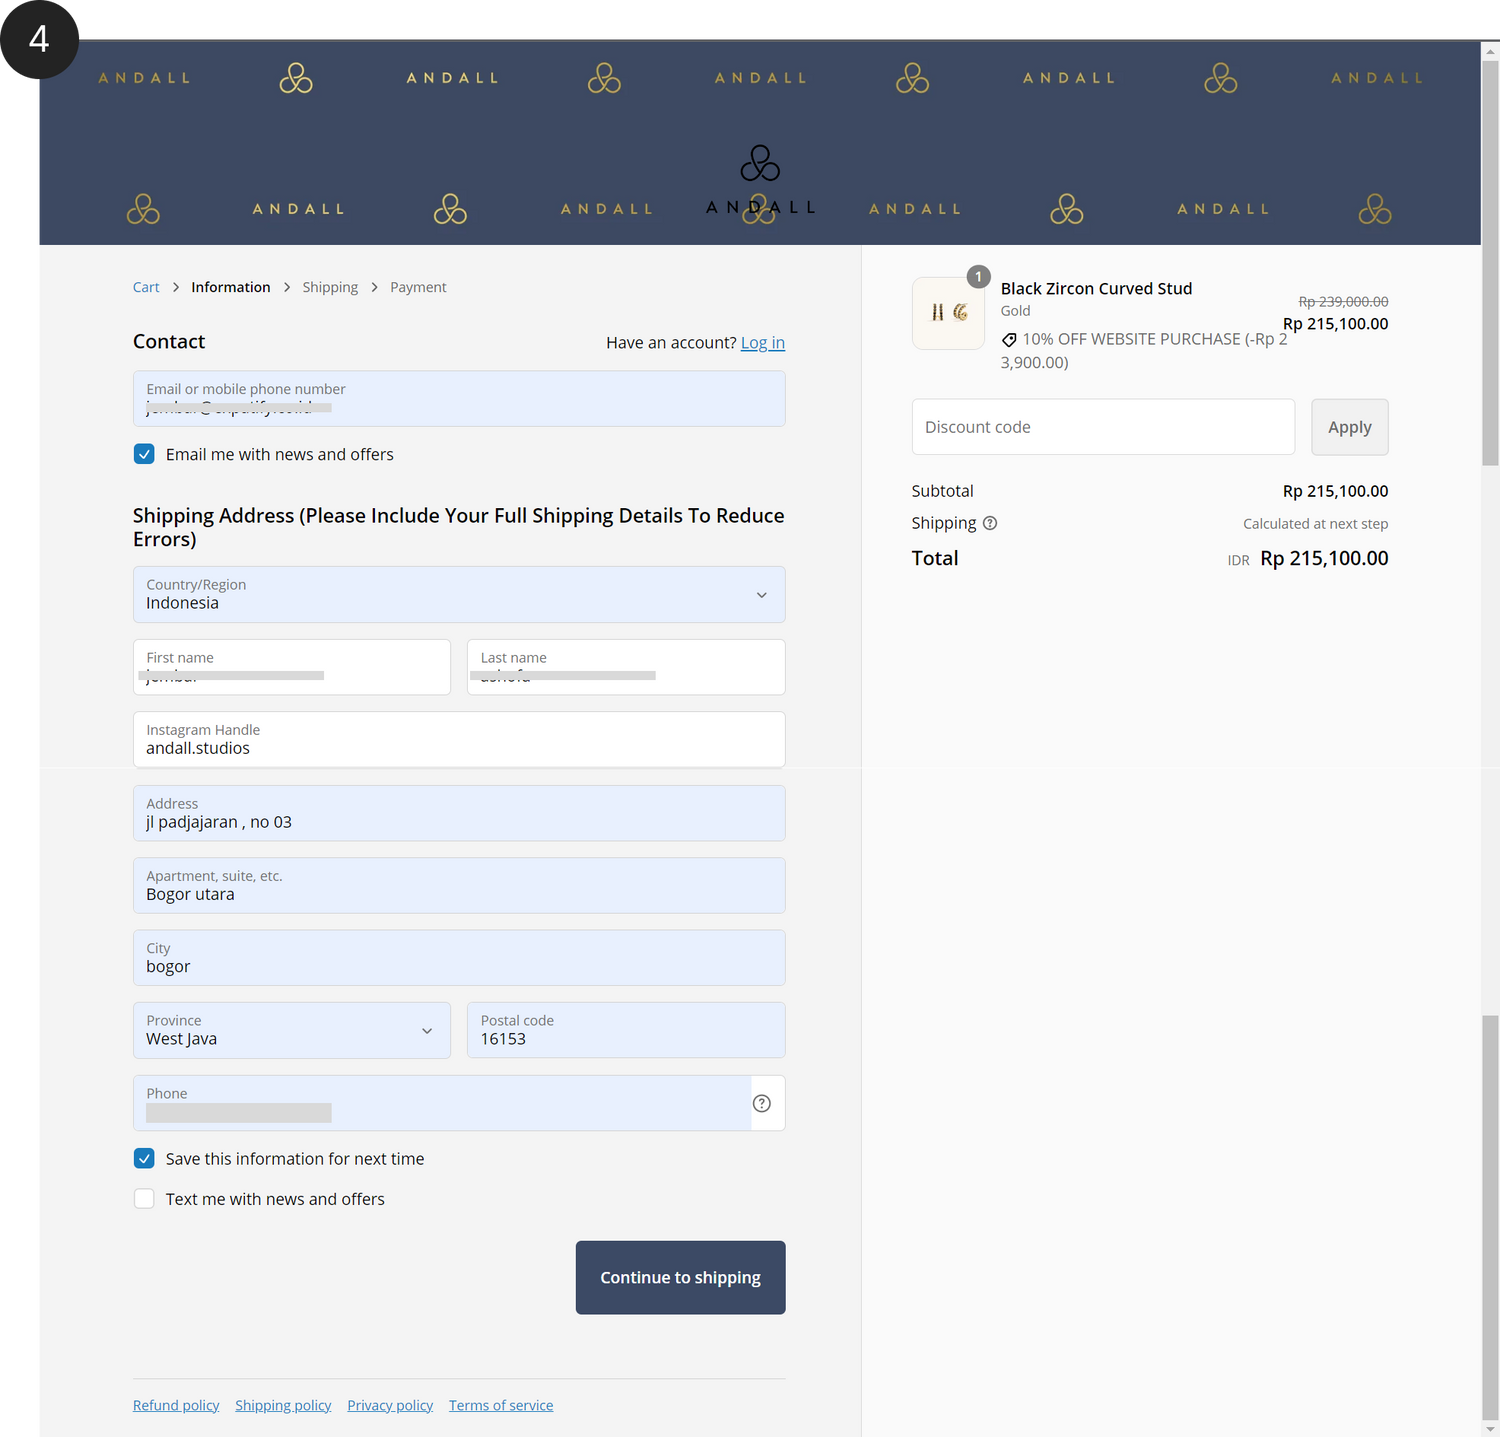
Task: Click the Black Zircon Curved Stud thumbnail
Action: 948,313
